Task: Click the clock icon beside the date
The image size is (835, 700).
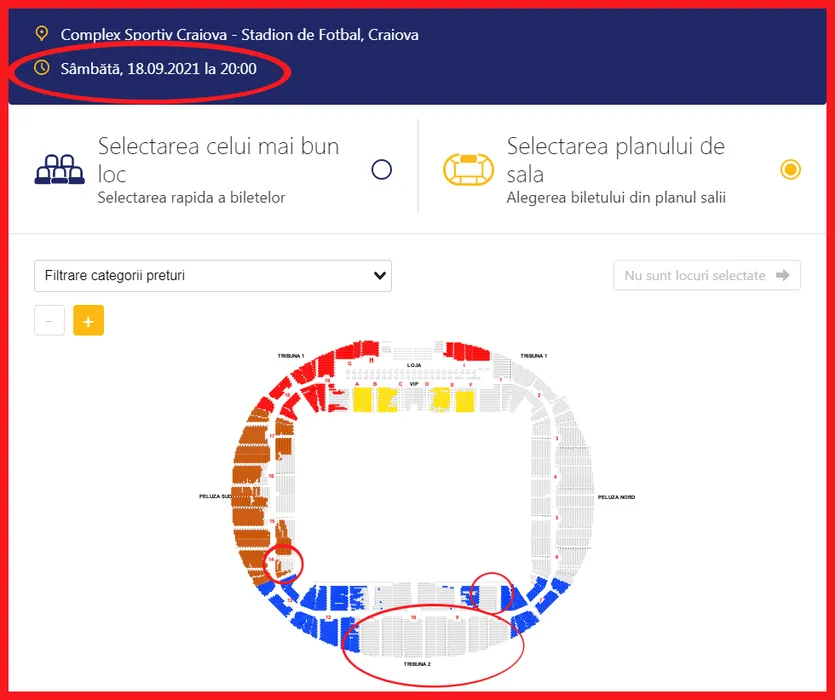Action: click(41, 68)
